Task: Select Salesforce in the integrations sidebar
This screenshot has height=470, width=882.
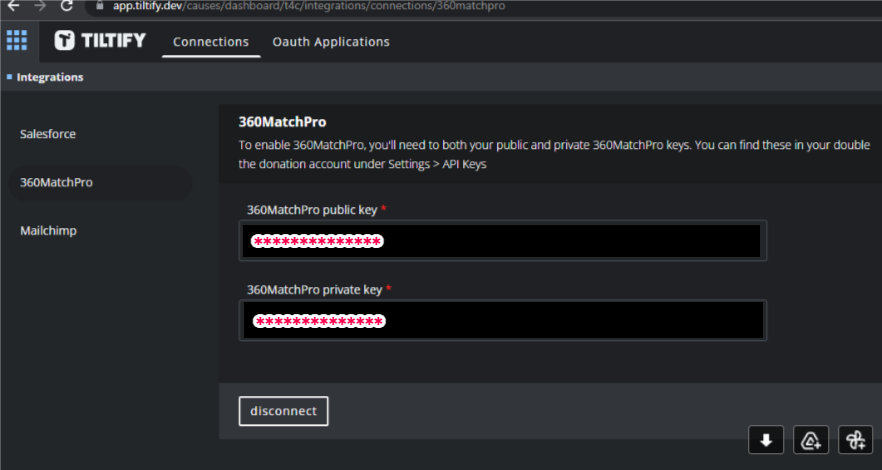Action: [48, 134]
